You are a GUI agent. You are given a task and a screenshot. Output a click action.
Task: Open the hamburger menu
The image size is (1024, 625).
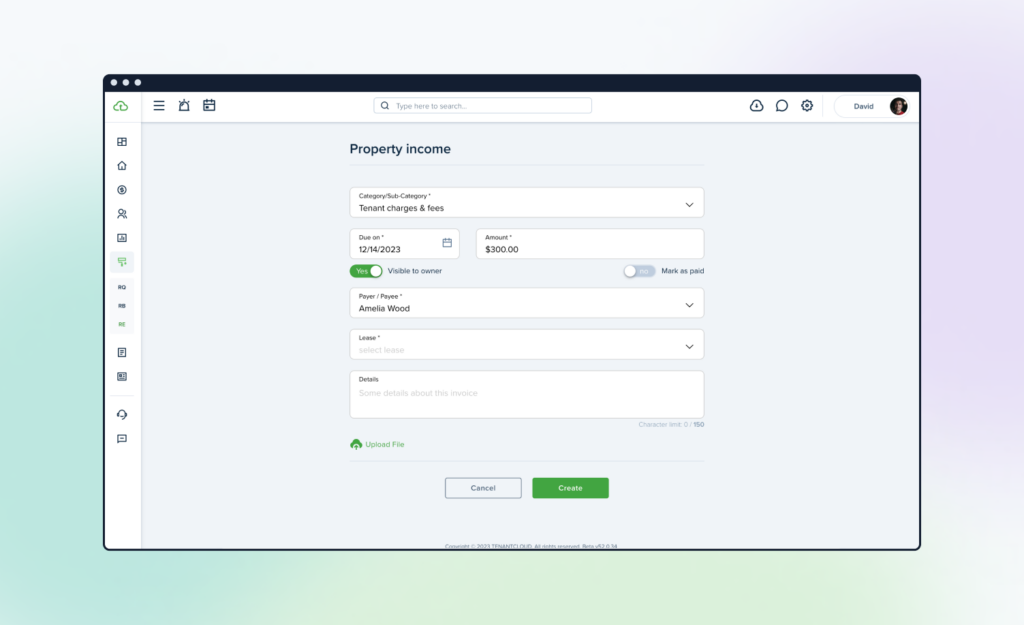tap(159, 106)
